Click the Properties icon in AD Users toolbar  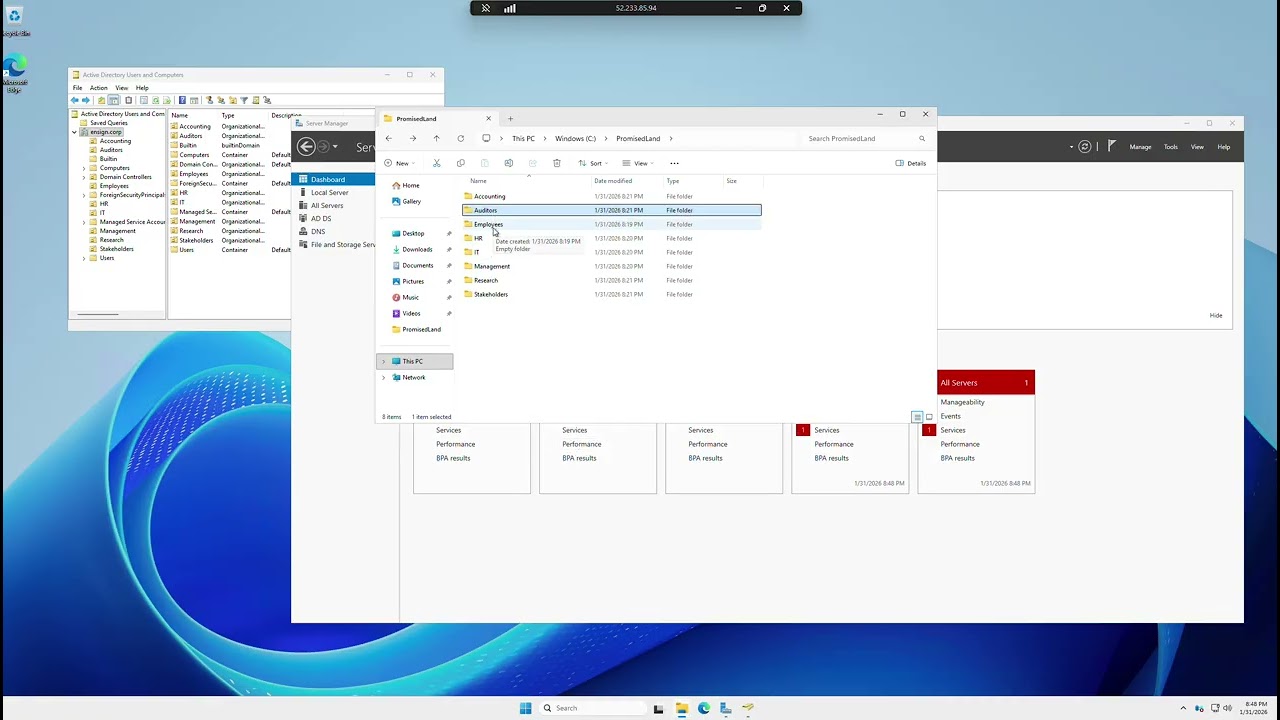(x=144, y=100)
